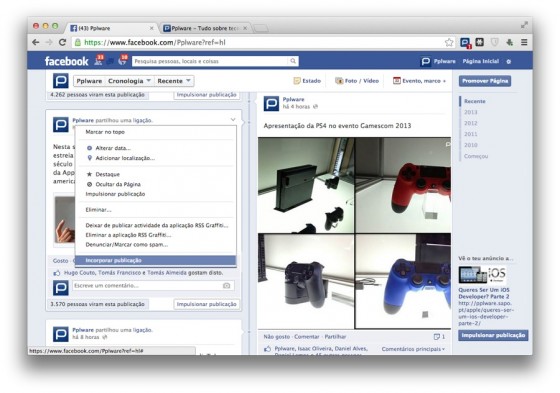Expand Evento, marco + composer option
Image resolution: width=560 pixels, height=393 pixels.
(x=419, y=81)
